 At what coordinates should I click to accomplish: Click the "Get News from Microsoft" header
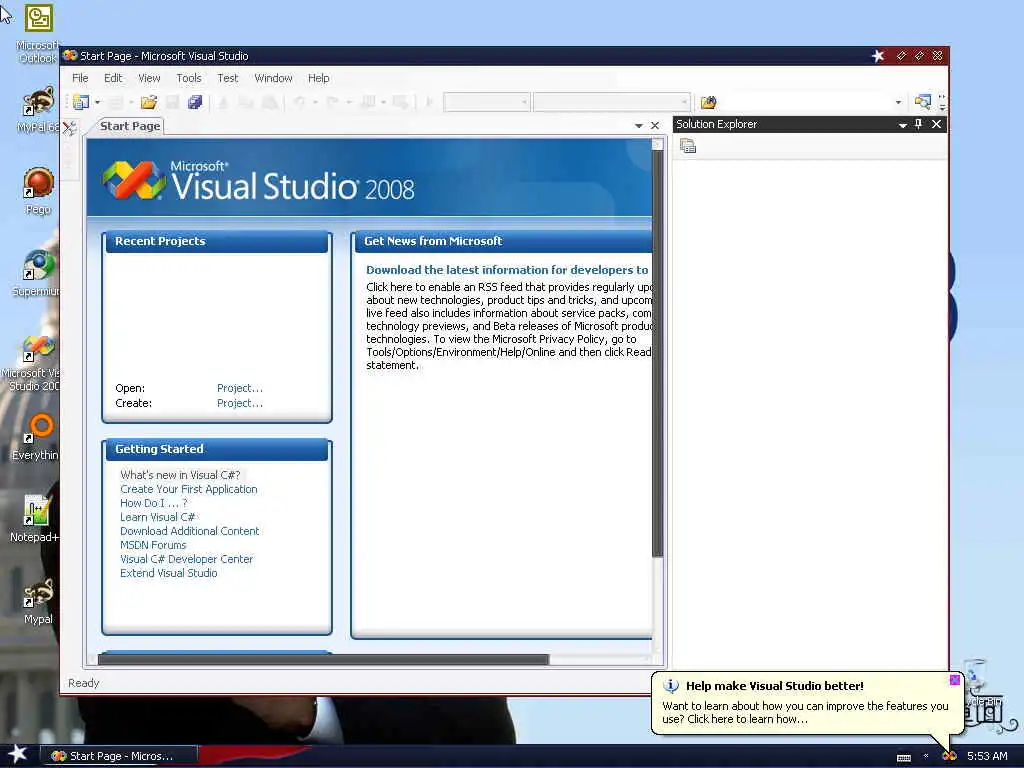[x=504, y=241]
